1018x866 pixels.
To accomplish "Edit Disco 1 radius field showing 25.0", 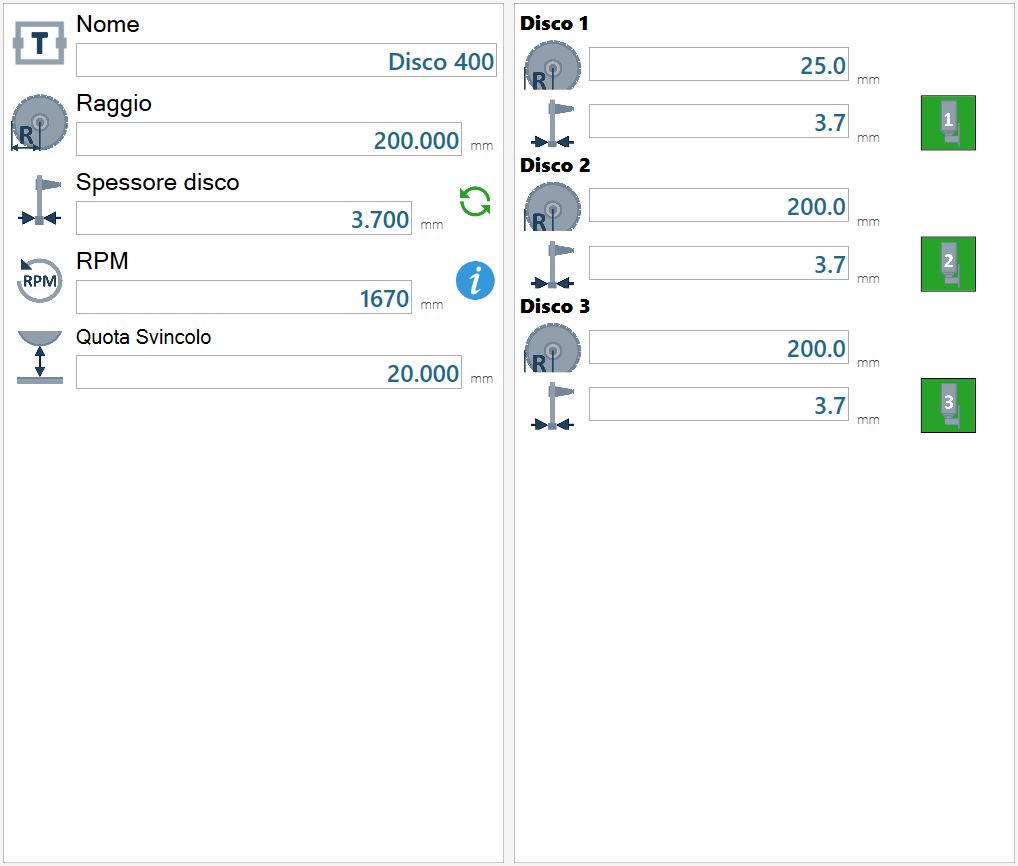I will [719, 64].
